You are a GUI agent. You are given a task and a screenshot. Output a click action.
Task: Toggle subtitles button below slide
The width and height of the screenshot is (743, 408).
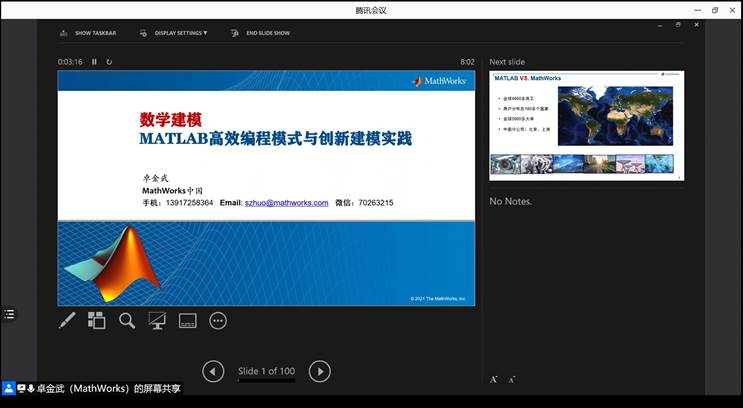click(187, 321)
